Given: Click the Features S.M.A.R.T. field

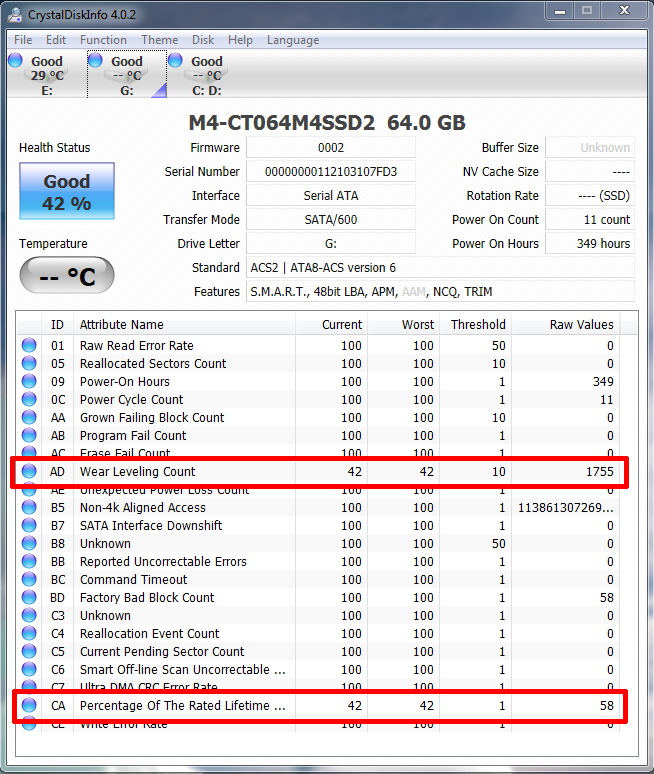Looking at the screenshot, I should coord(440,292).
